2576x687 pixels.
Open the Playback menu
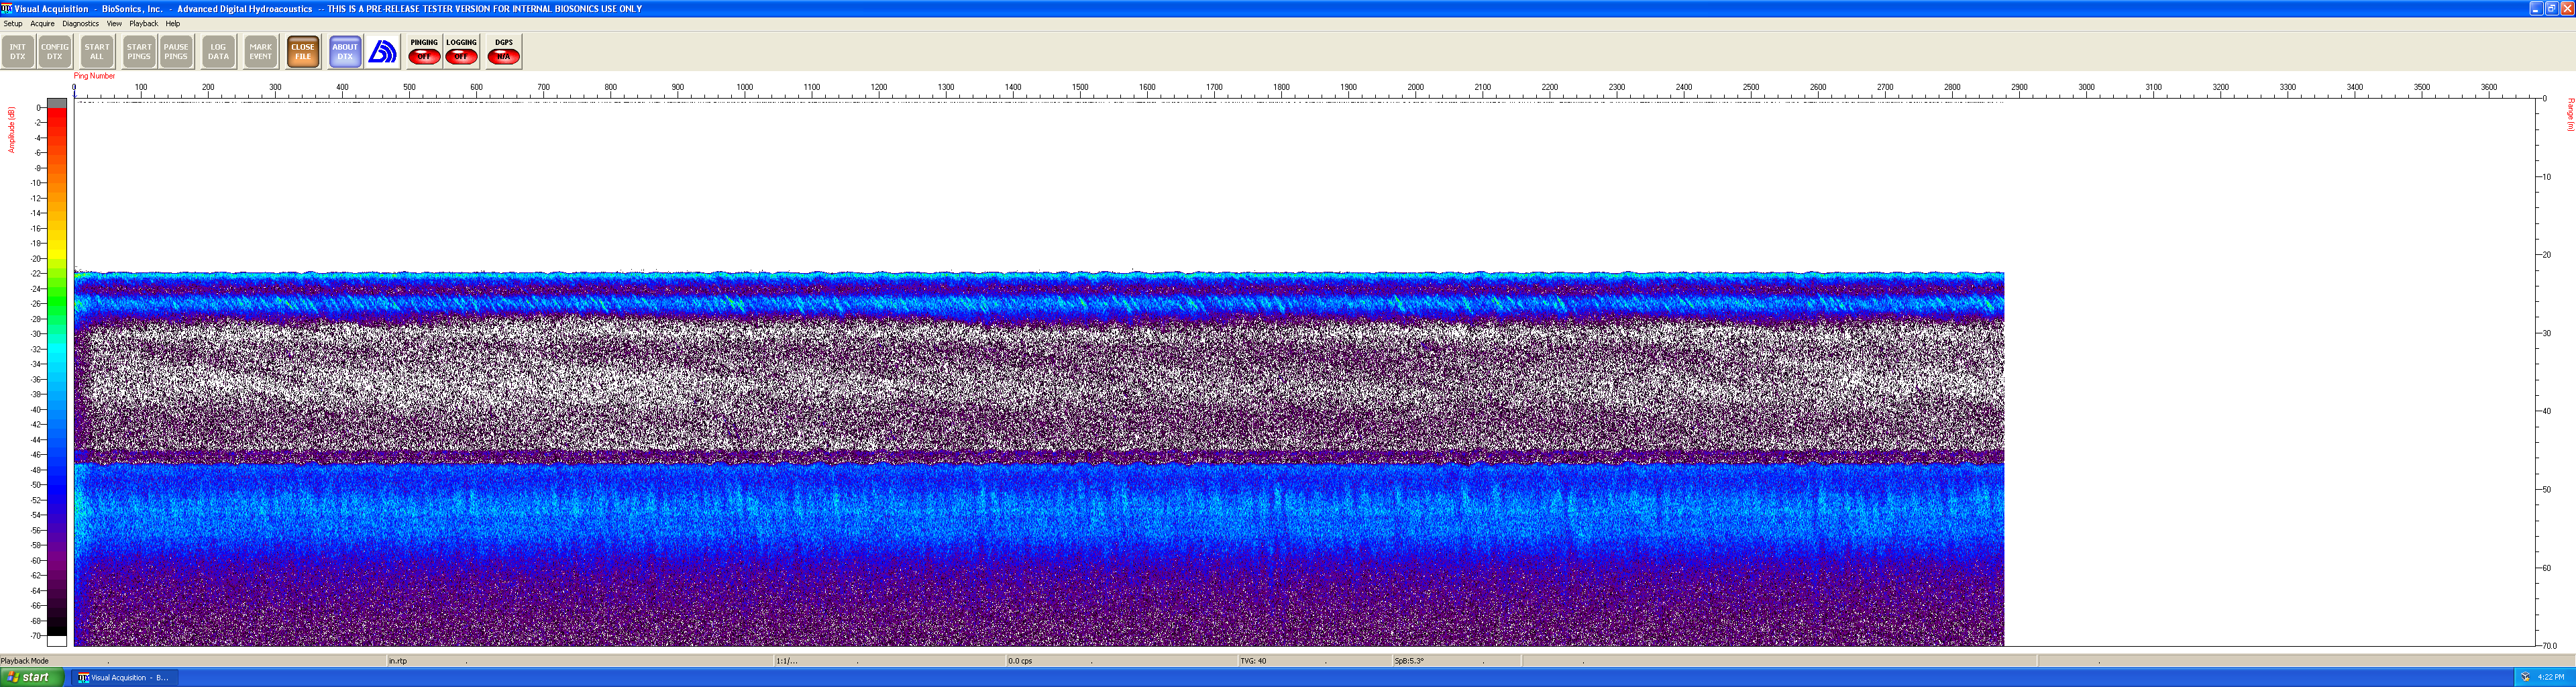(x=144, y=24)
